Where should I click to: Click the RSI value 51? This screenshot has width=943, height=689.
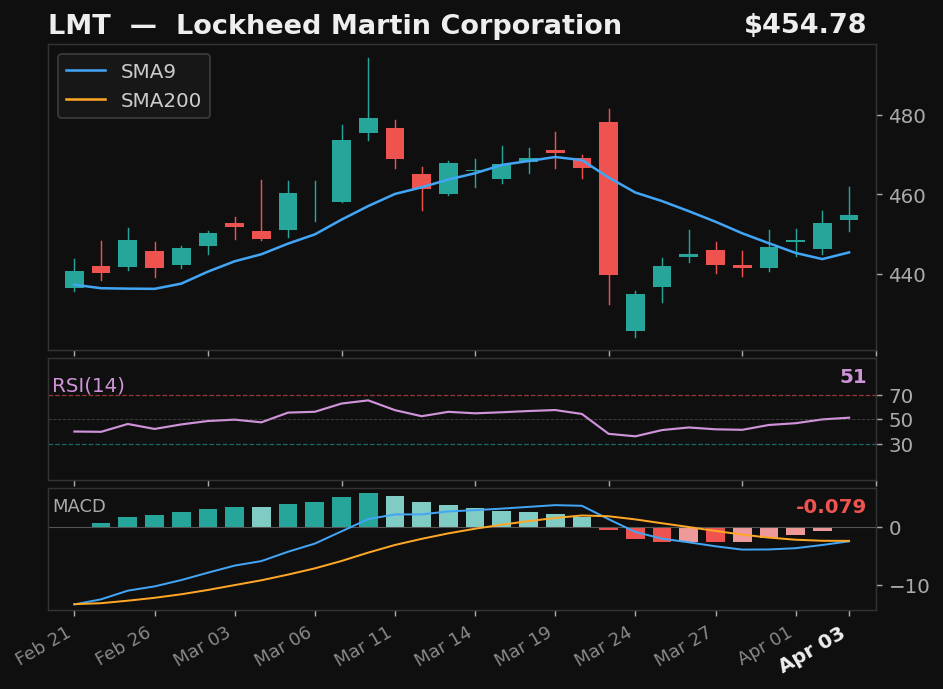click(853, 377)
